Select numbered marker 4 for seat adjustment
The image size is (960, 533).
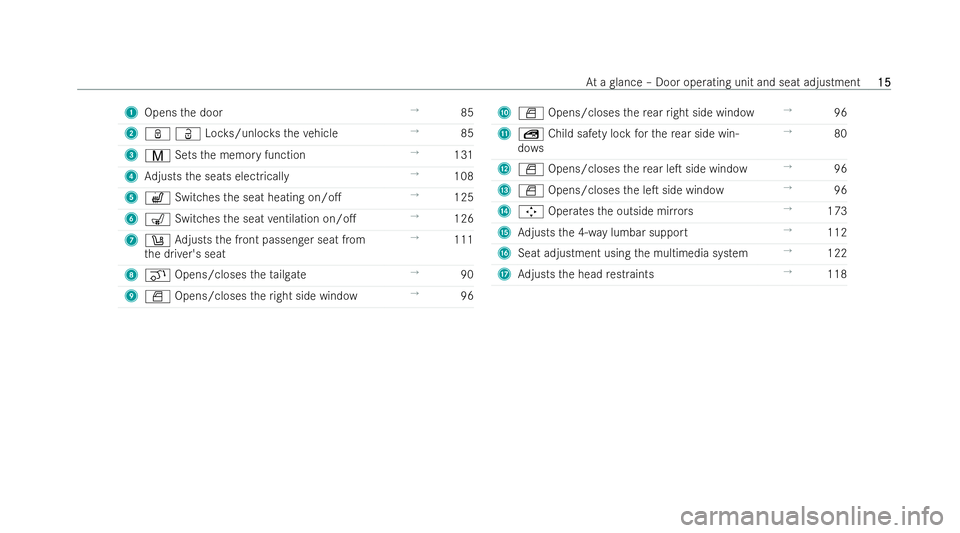(x=131, y=176)
